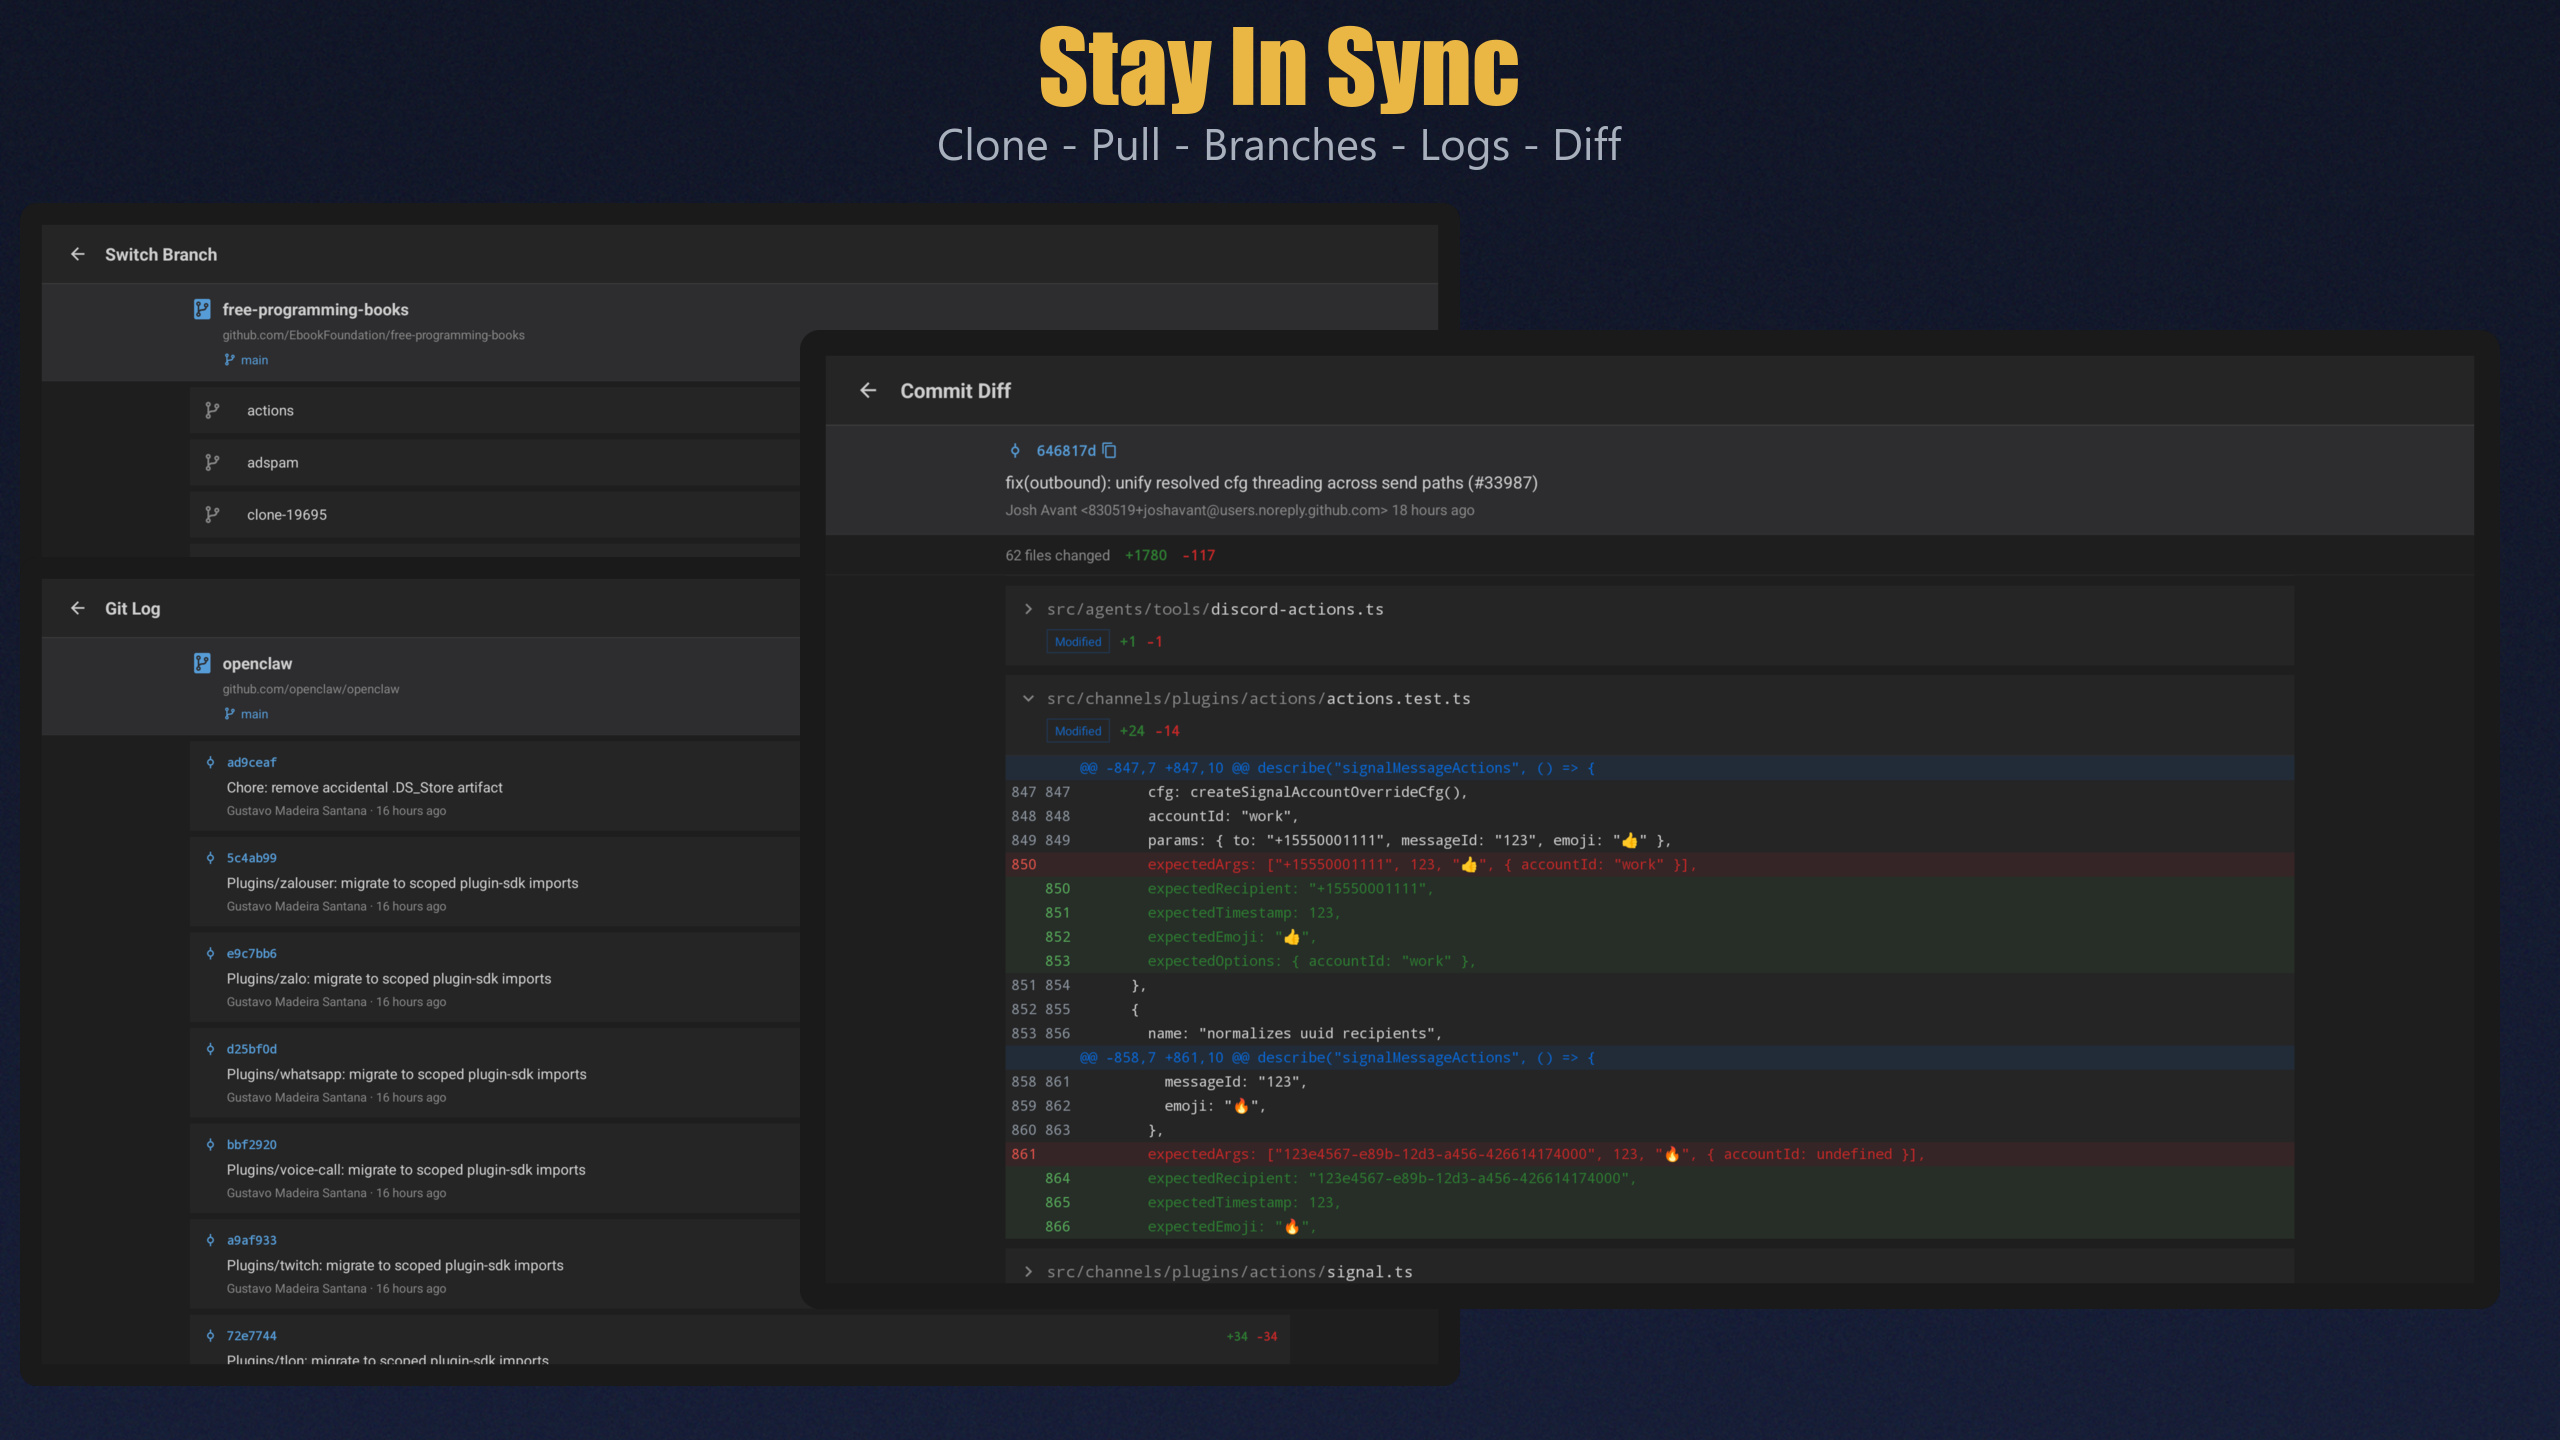Click the openclaw repository icon
The width and height of the screenshot is (2560, 1440).
click(x=202, y=663)
